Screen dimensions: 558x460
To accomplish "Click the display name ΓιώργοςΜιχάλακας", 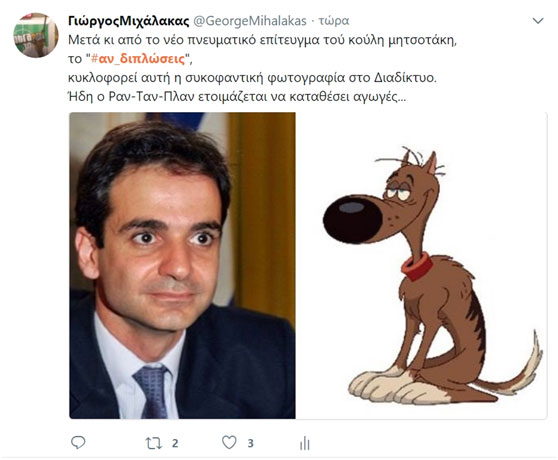I will 128,21.
